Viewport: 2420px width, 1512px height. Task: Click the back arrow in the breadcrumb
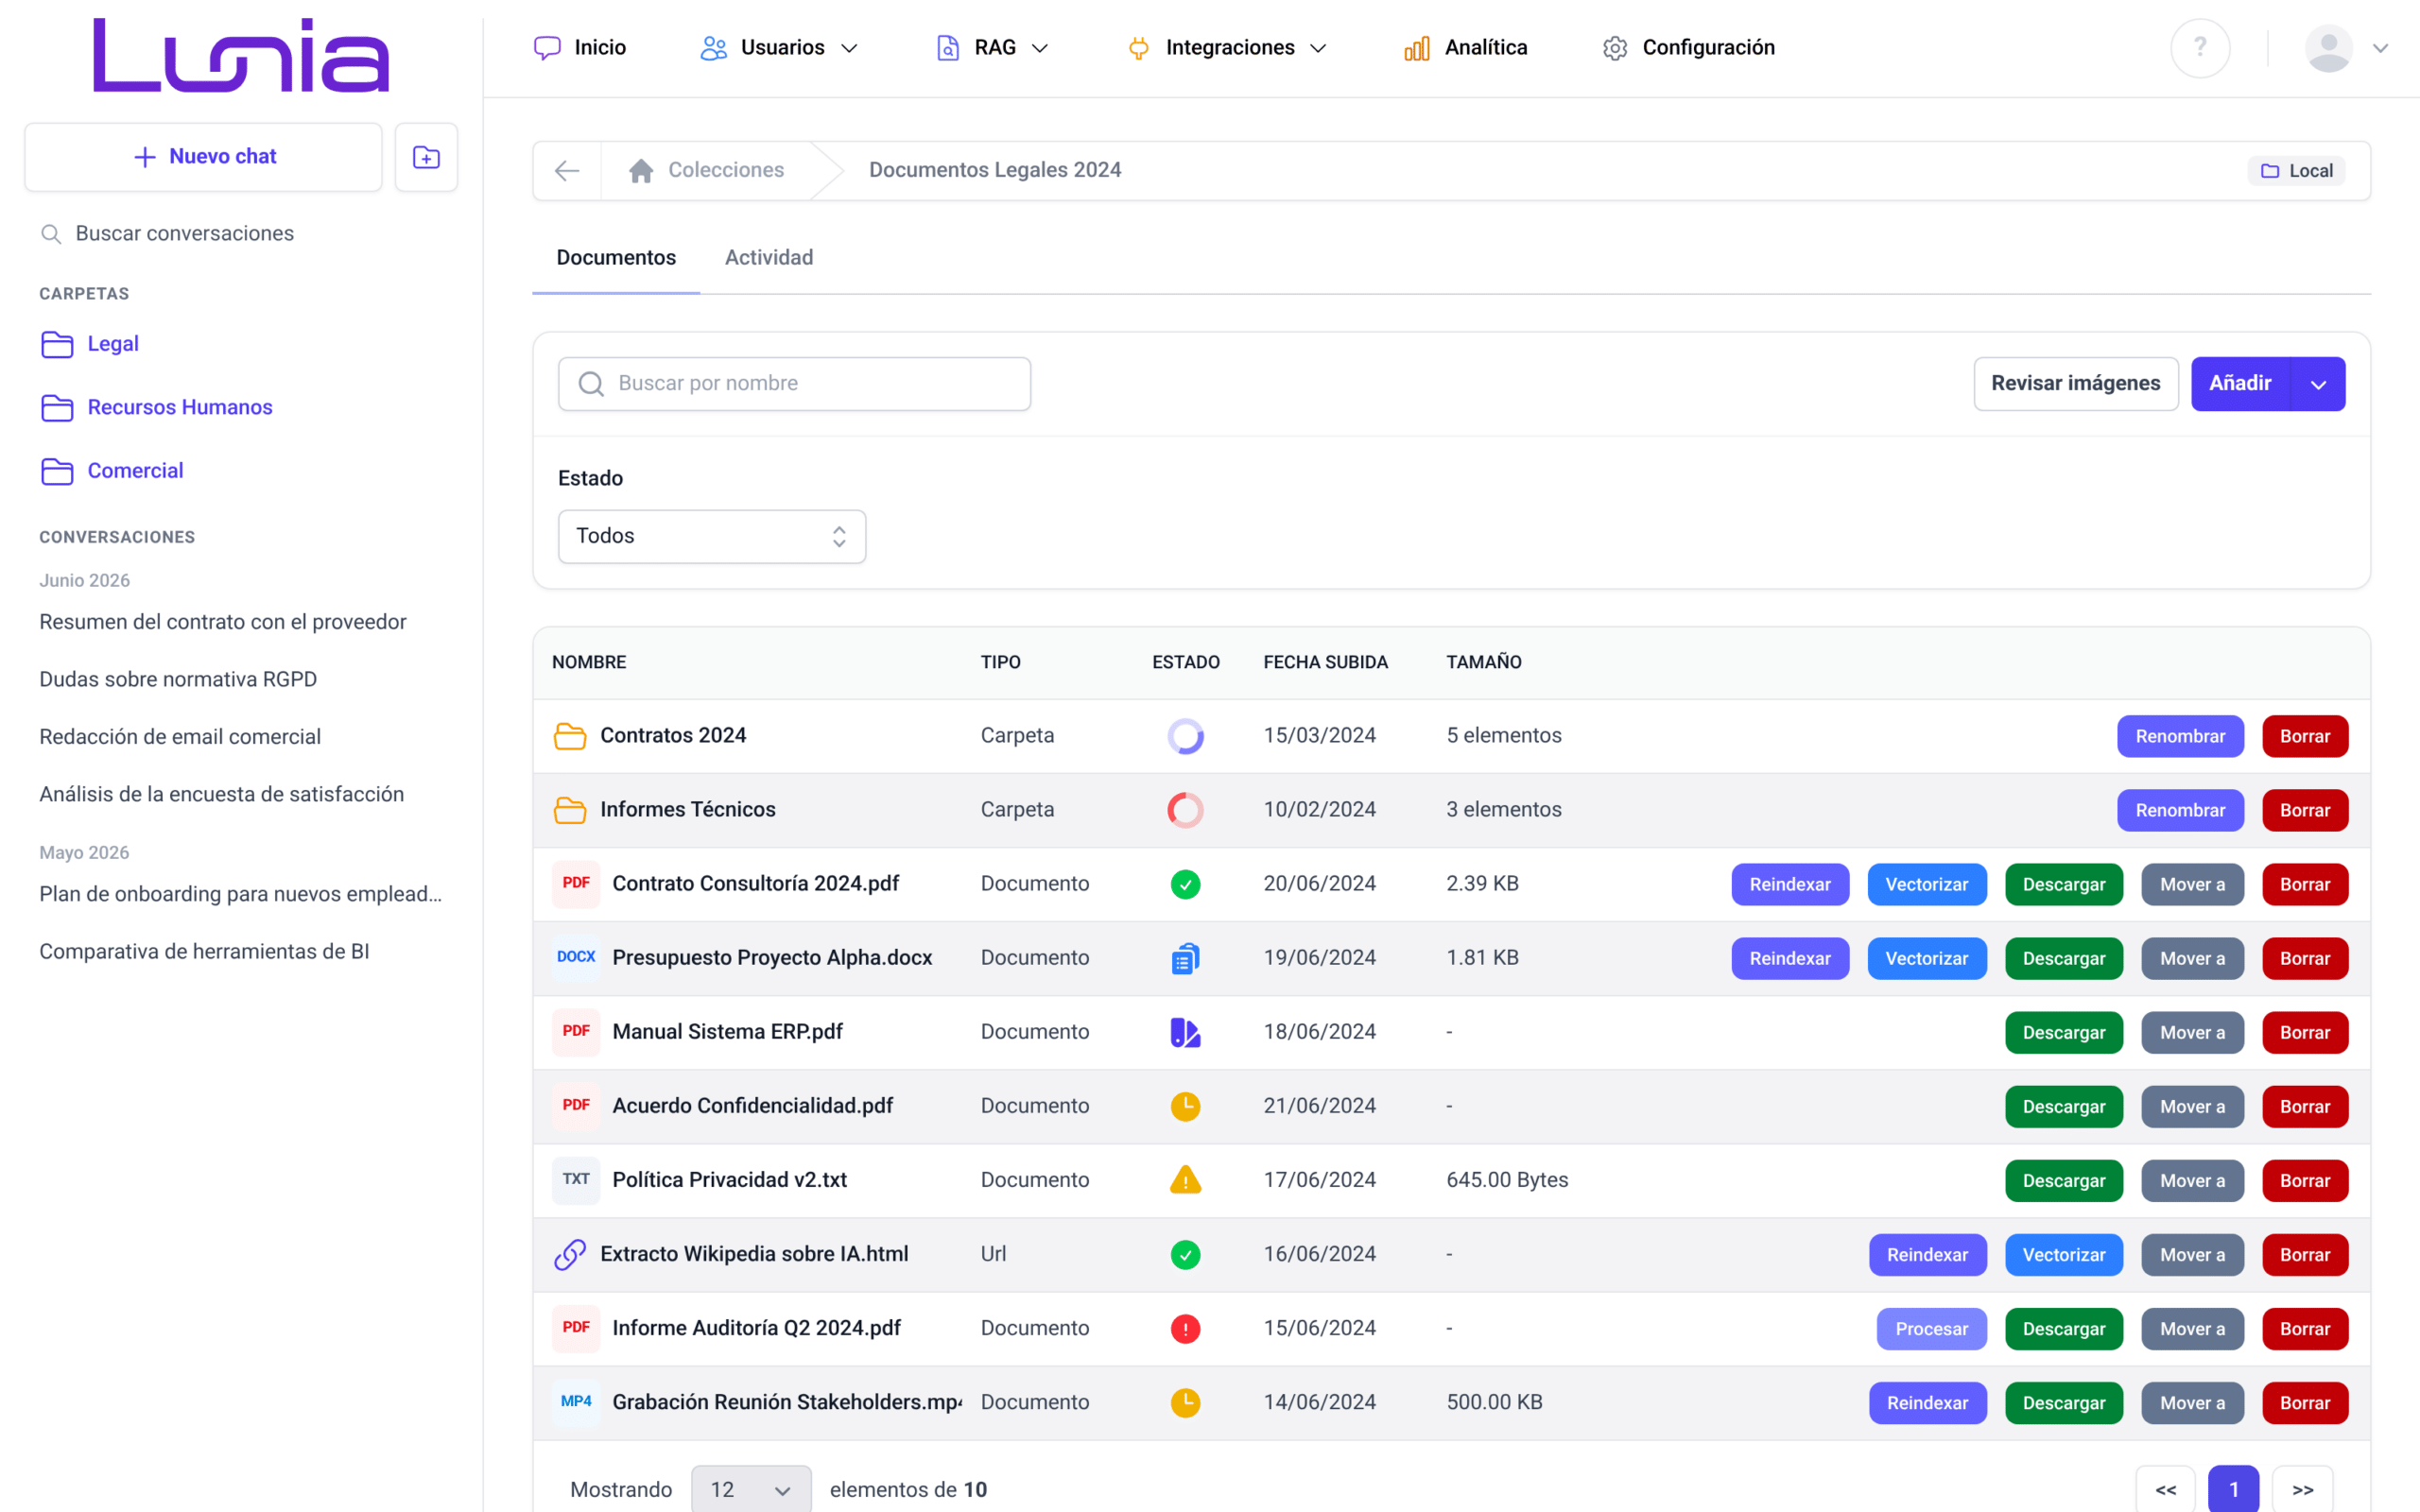coord(567,171)
